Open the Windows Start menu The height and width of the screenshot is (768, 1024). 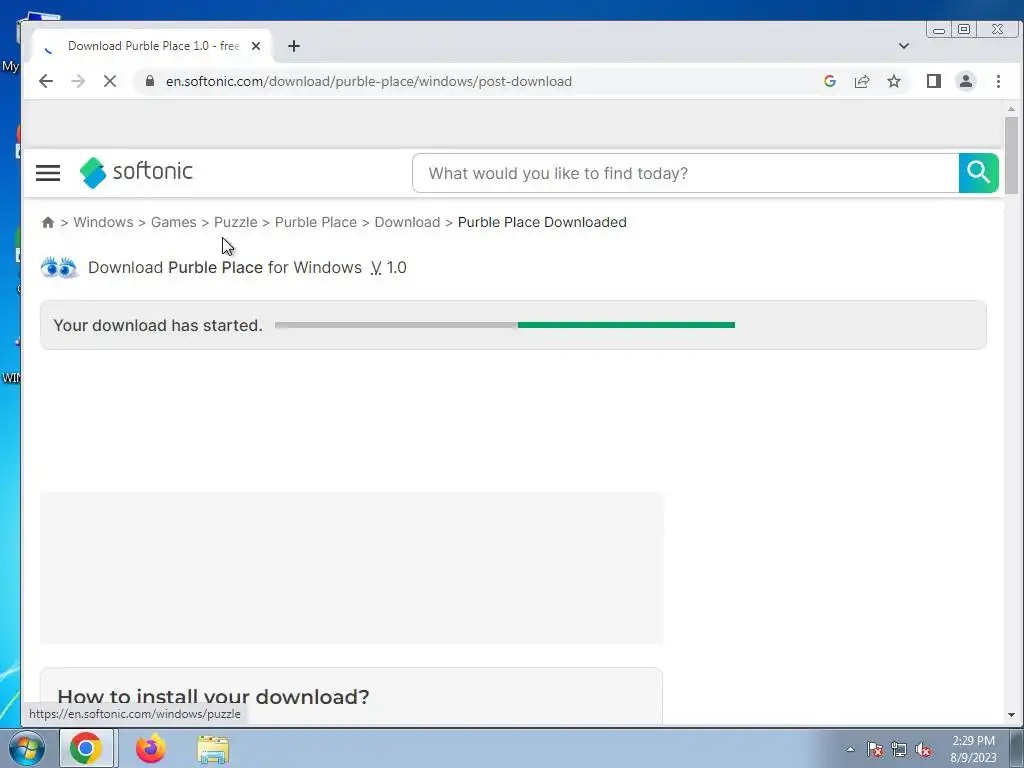[27, 748]
